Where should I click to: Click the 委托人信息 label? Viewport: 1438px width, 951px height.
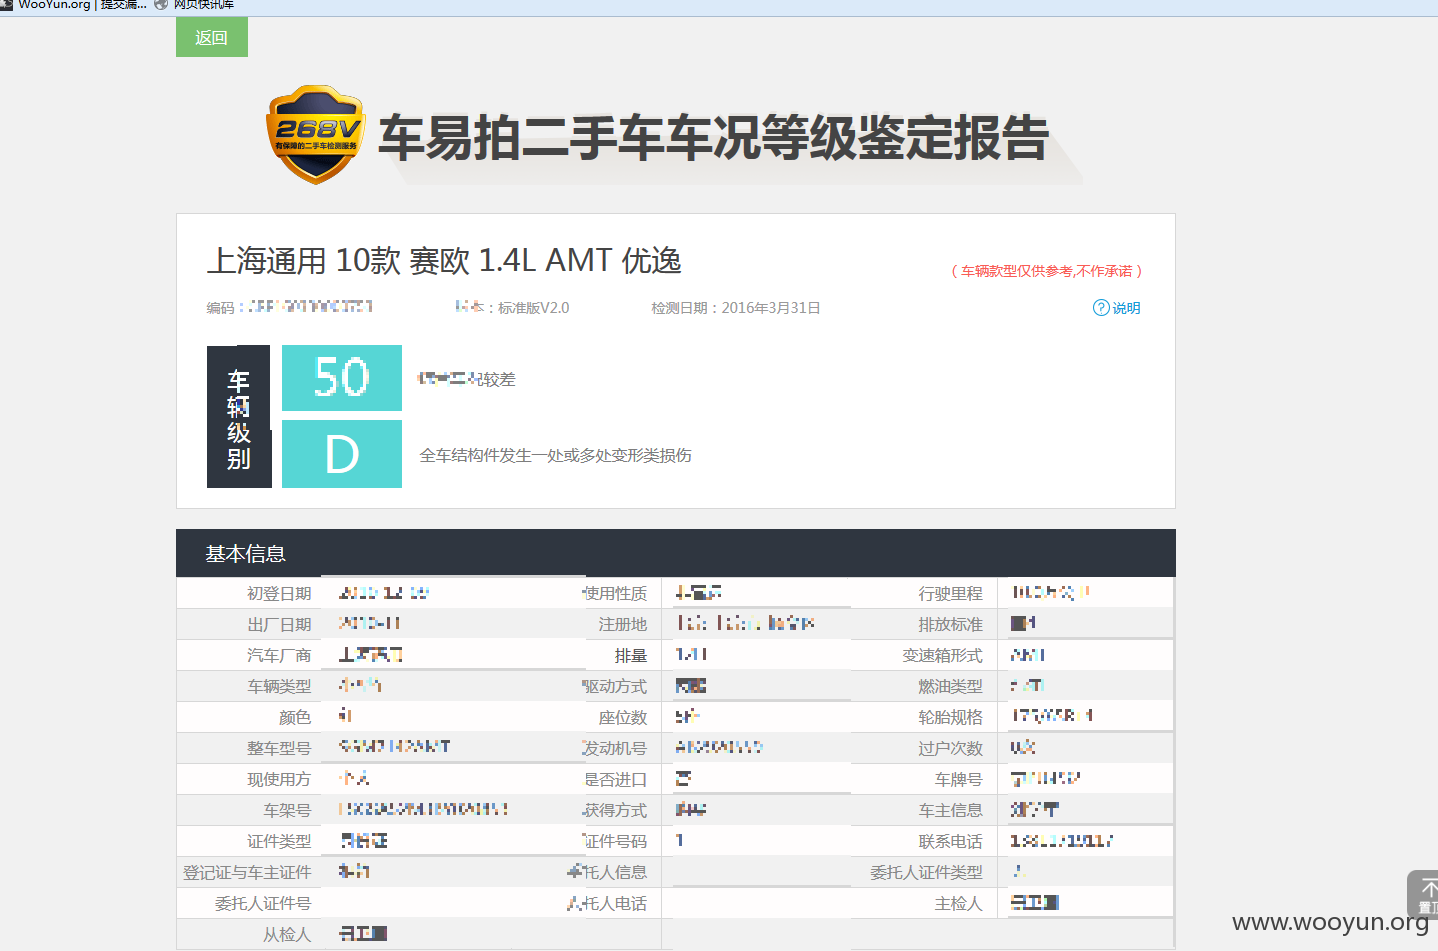click(607, 873)
